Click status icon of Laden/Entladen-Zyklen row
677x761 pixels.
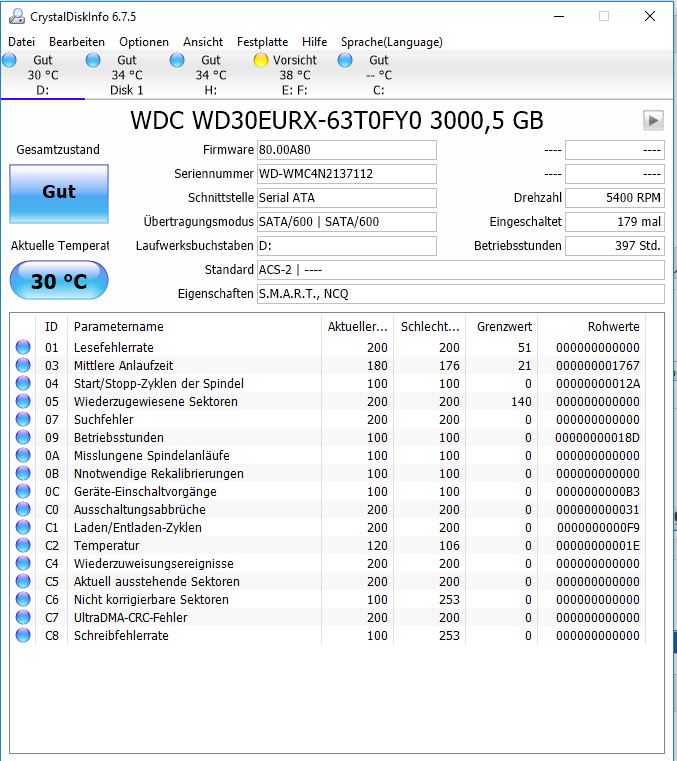(x=23, y=527)
